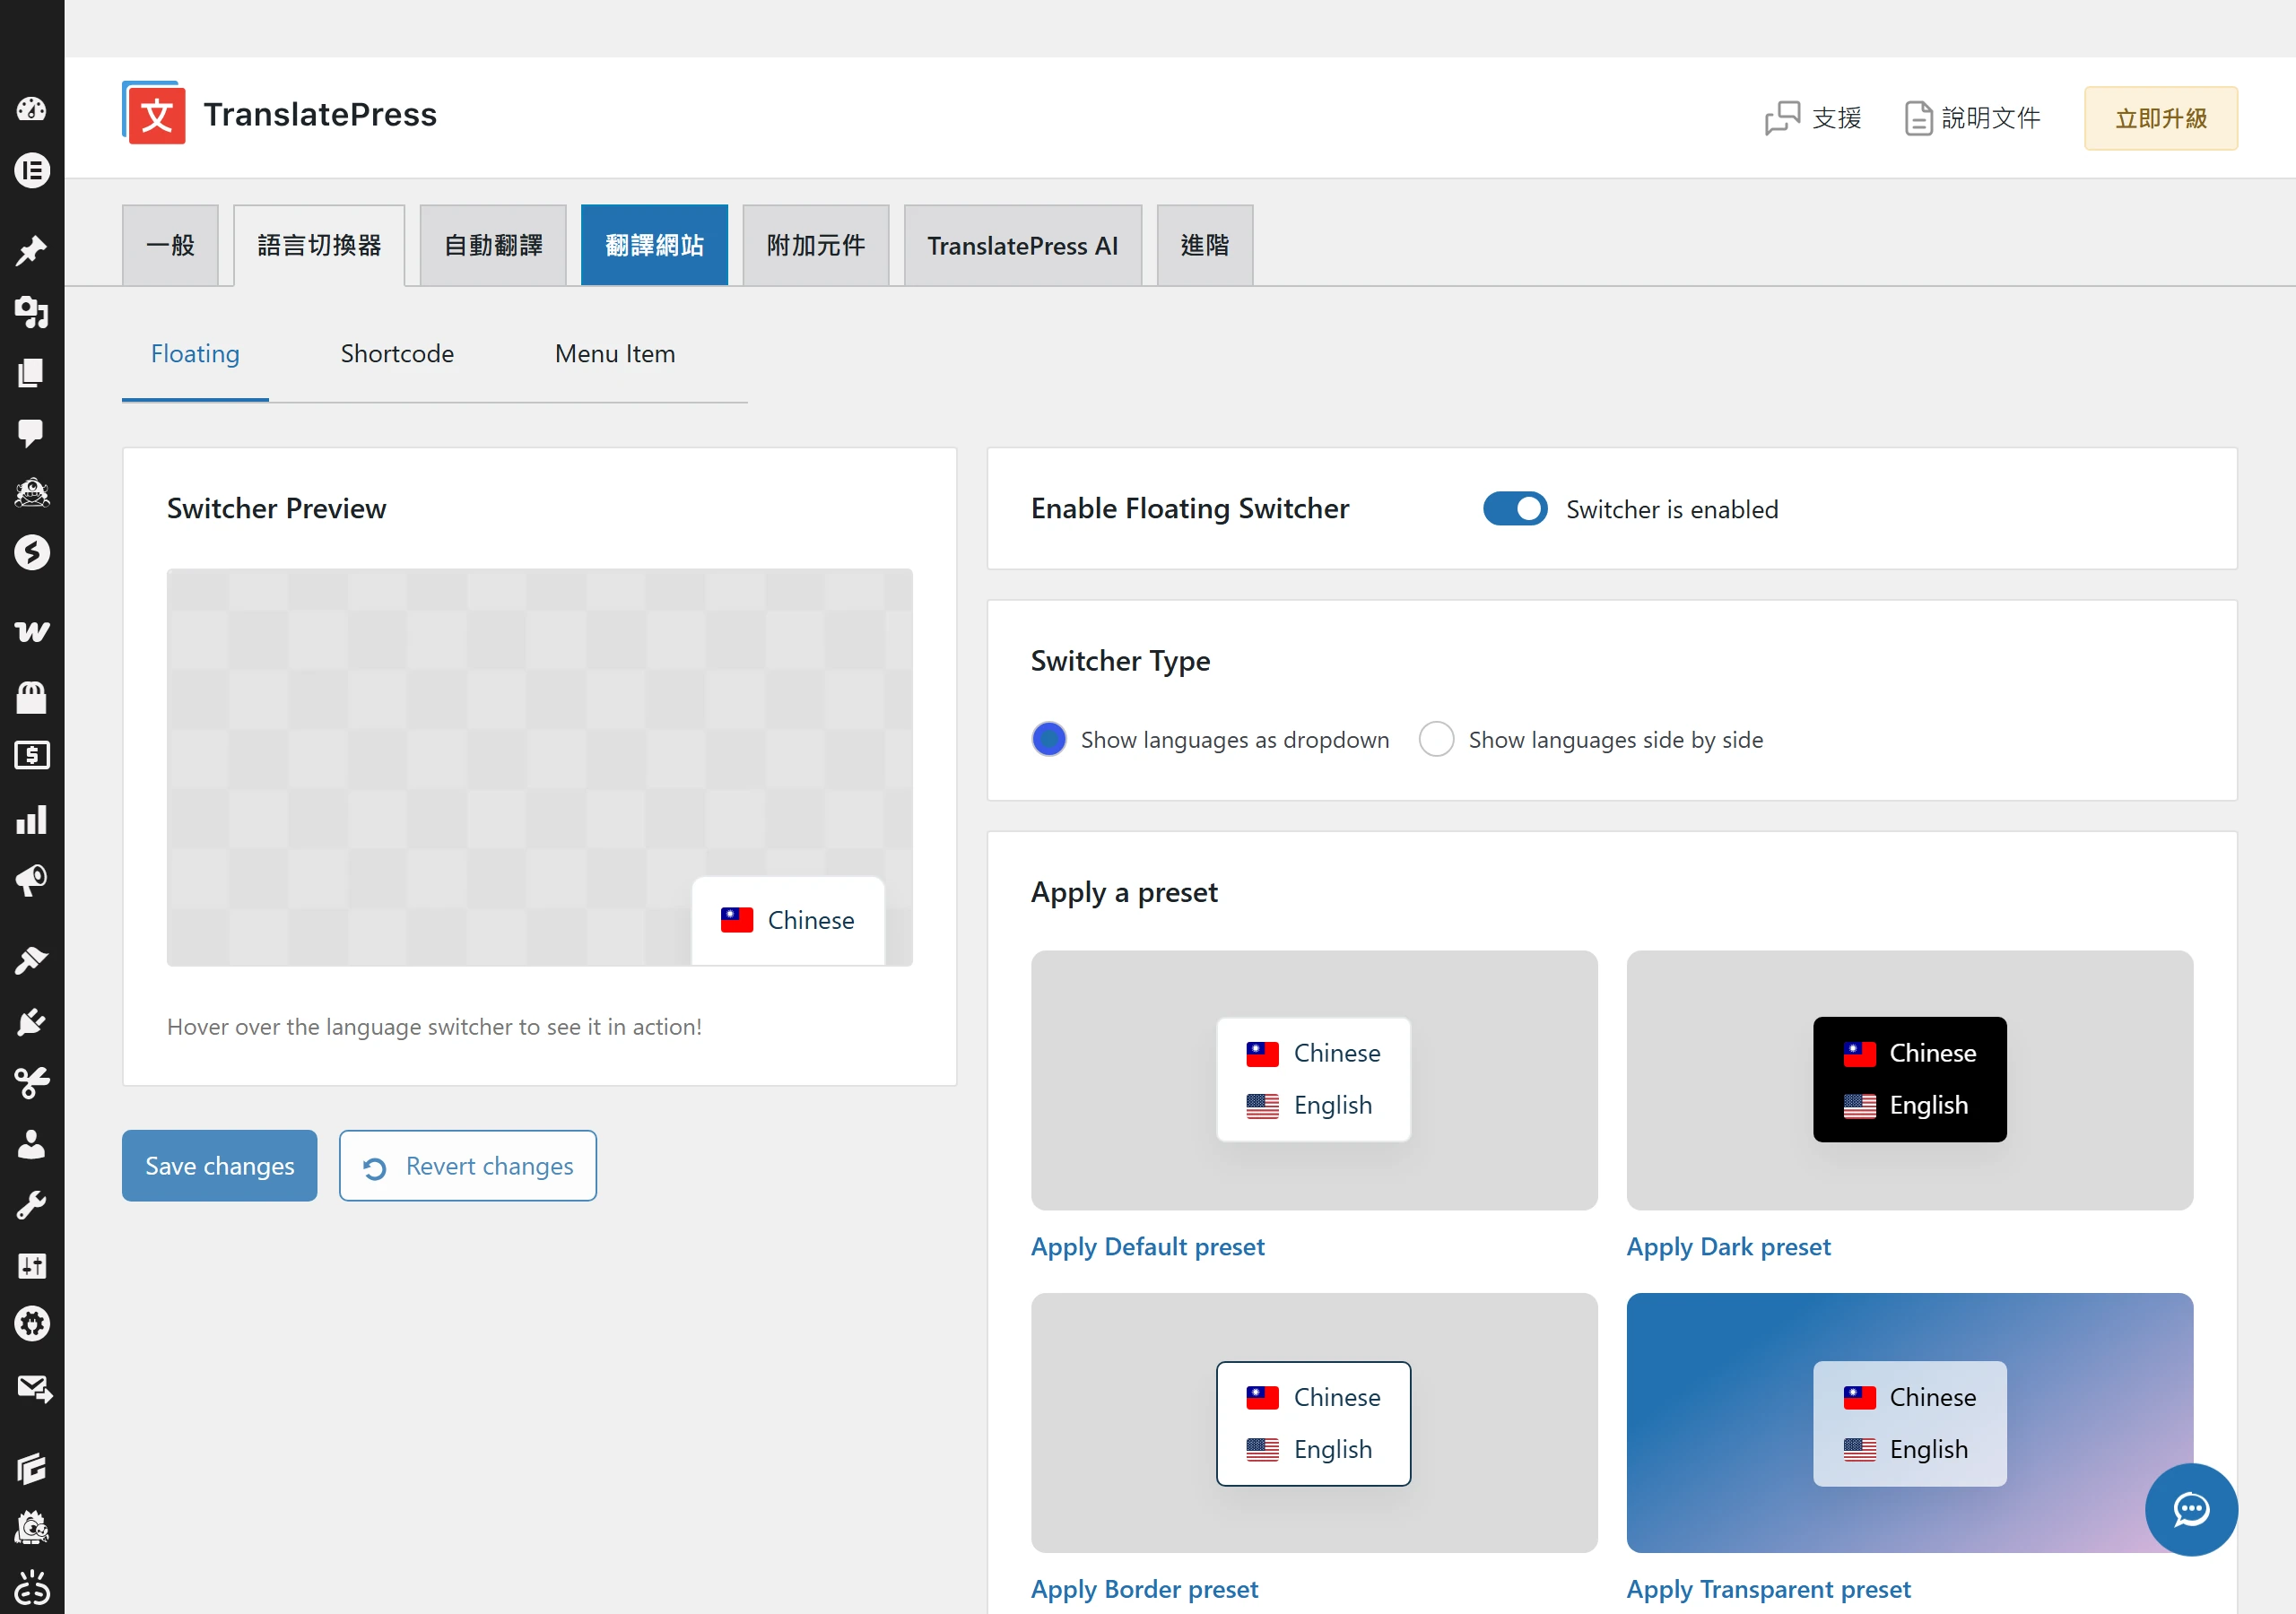Select Show languages as dropdown
The height and width of the screenshot is (1614, 2296).
[1048, 740]
